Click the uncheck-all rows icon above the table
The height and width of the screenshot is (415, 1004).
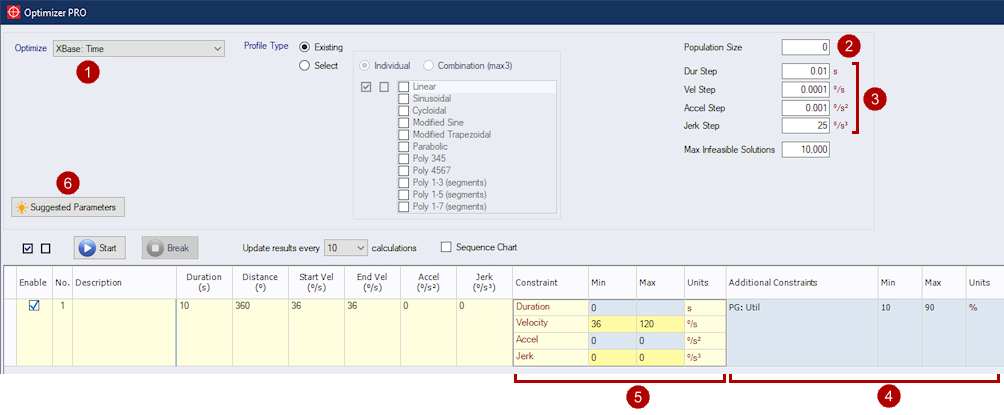click(x=45, y=247)
